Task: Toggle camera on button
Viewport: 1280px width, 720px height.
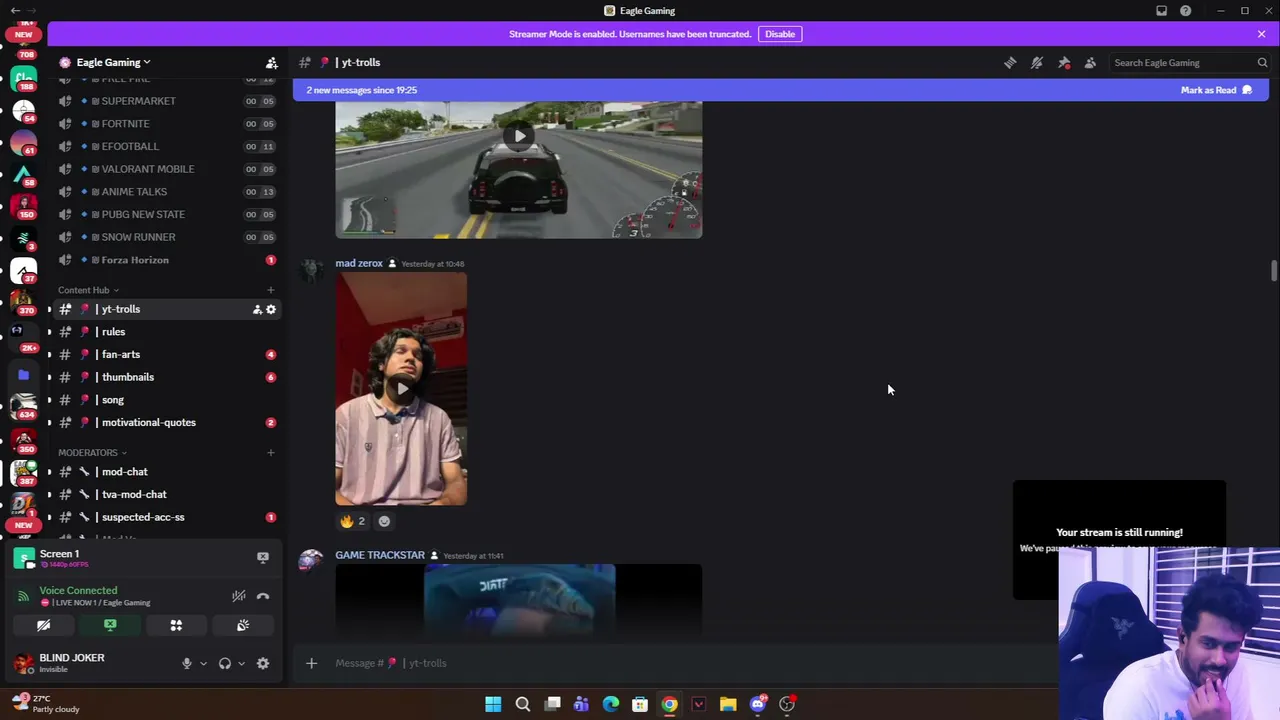Action: [x=44, y=625]
